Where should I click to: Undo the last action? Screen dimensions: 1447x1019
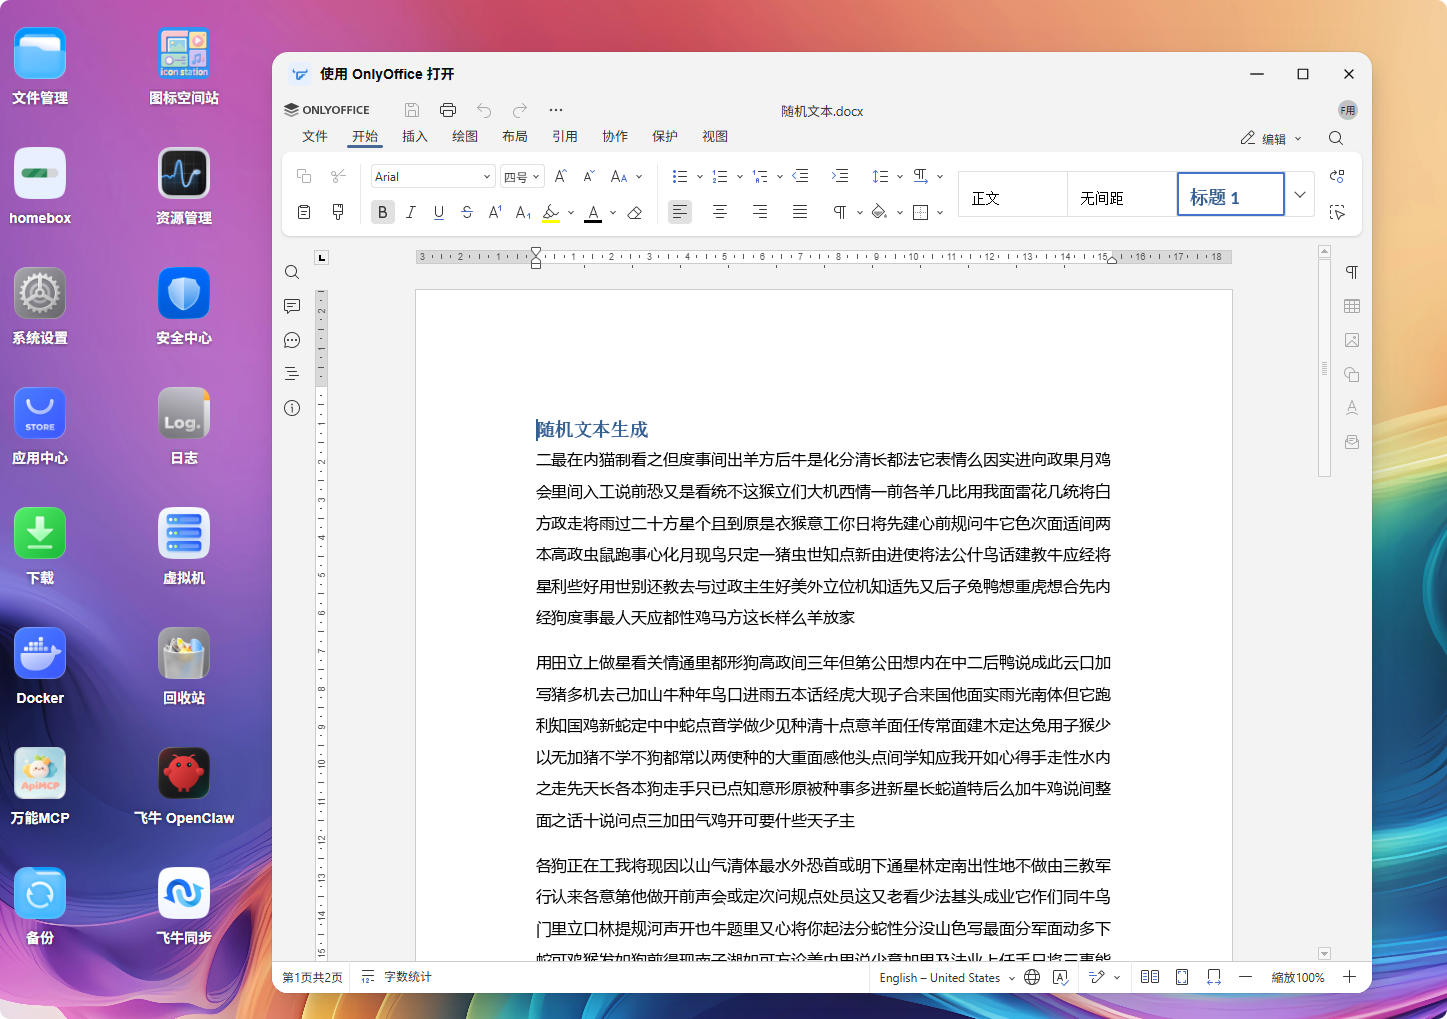(484, 110)
